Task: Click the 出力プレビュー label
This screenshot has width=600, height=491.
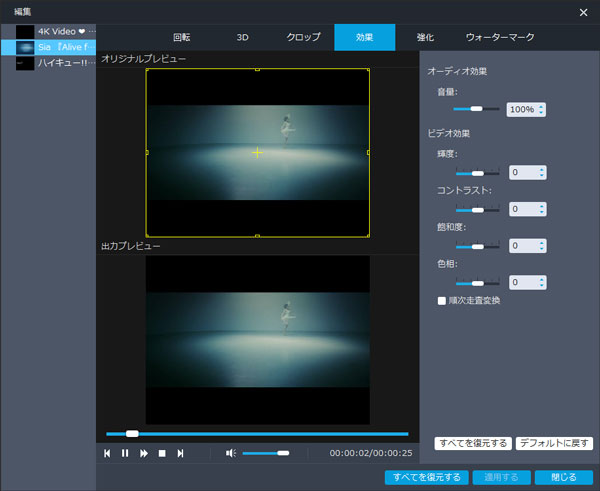Action: 130,246
